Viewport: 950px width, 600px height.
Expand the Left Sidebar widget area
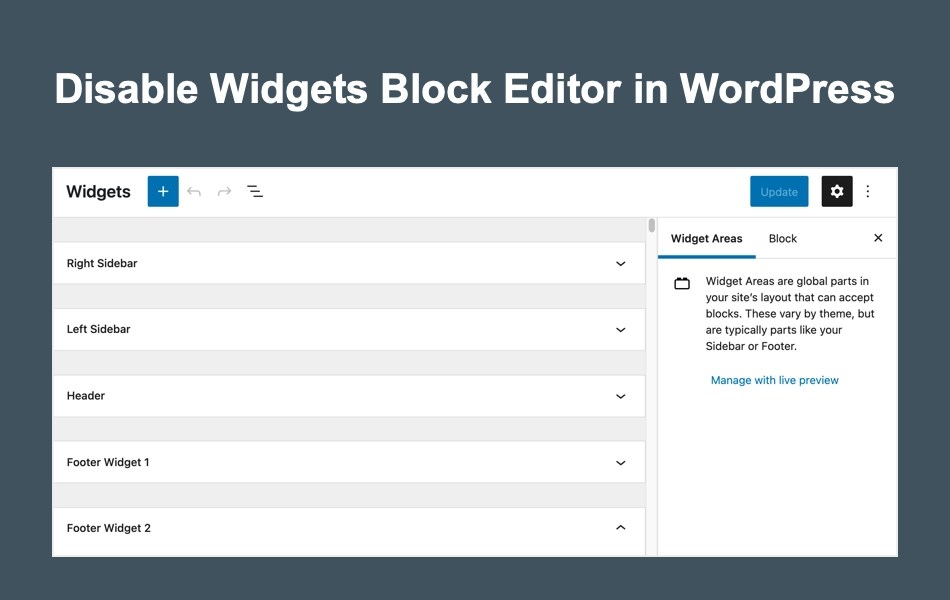click(620, 329)
